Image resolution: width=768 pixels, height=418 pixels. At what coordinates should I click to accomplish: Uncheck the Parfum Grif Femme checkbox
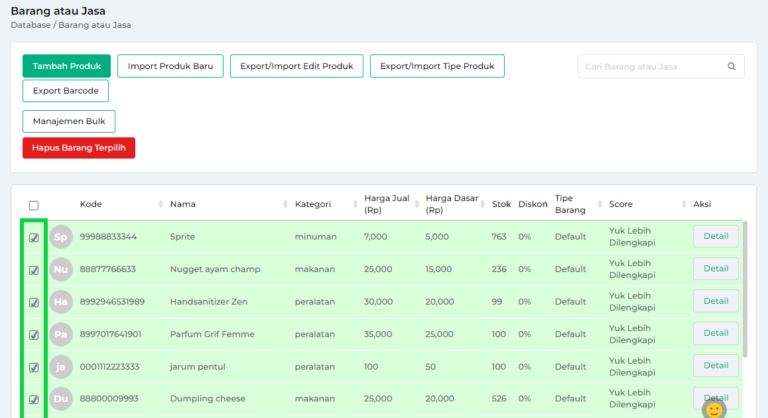point(34,335)
